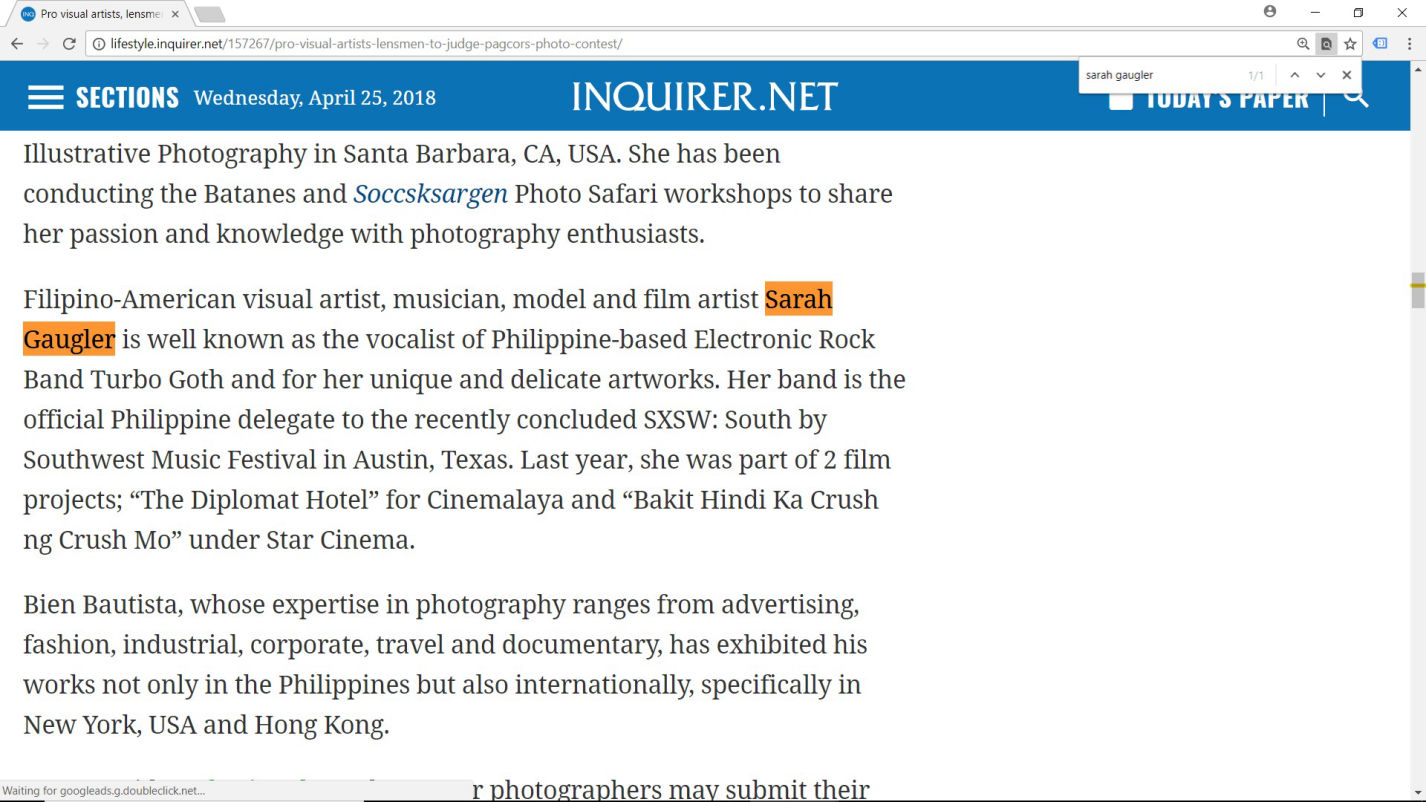Click the INQUIRER.NET logo
Viewport: 1426px width, 802px height.
[x=705, y=97]
